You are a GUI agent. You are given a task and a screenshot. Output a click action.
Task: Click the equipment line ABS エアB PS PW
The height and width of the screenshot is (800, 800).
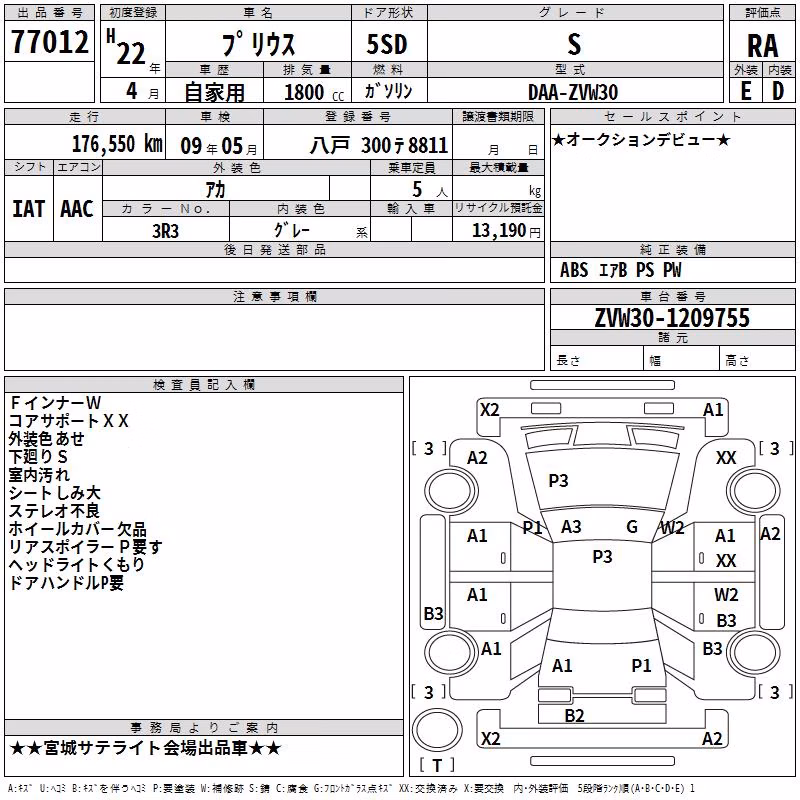coord(620,270)
